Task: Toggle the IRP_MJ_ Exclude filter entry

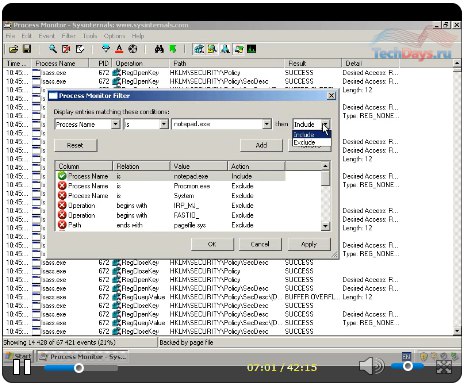Action: coord(62,205)
